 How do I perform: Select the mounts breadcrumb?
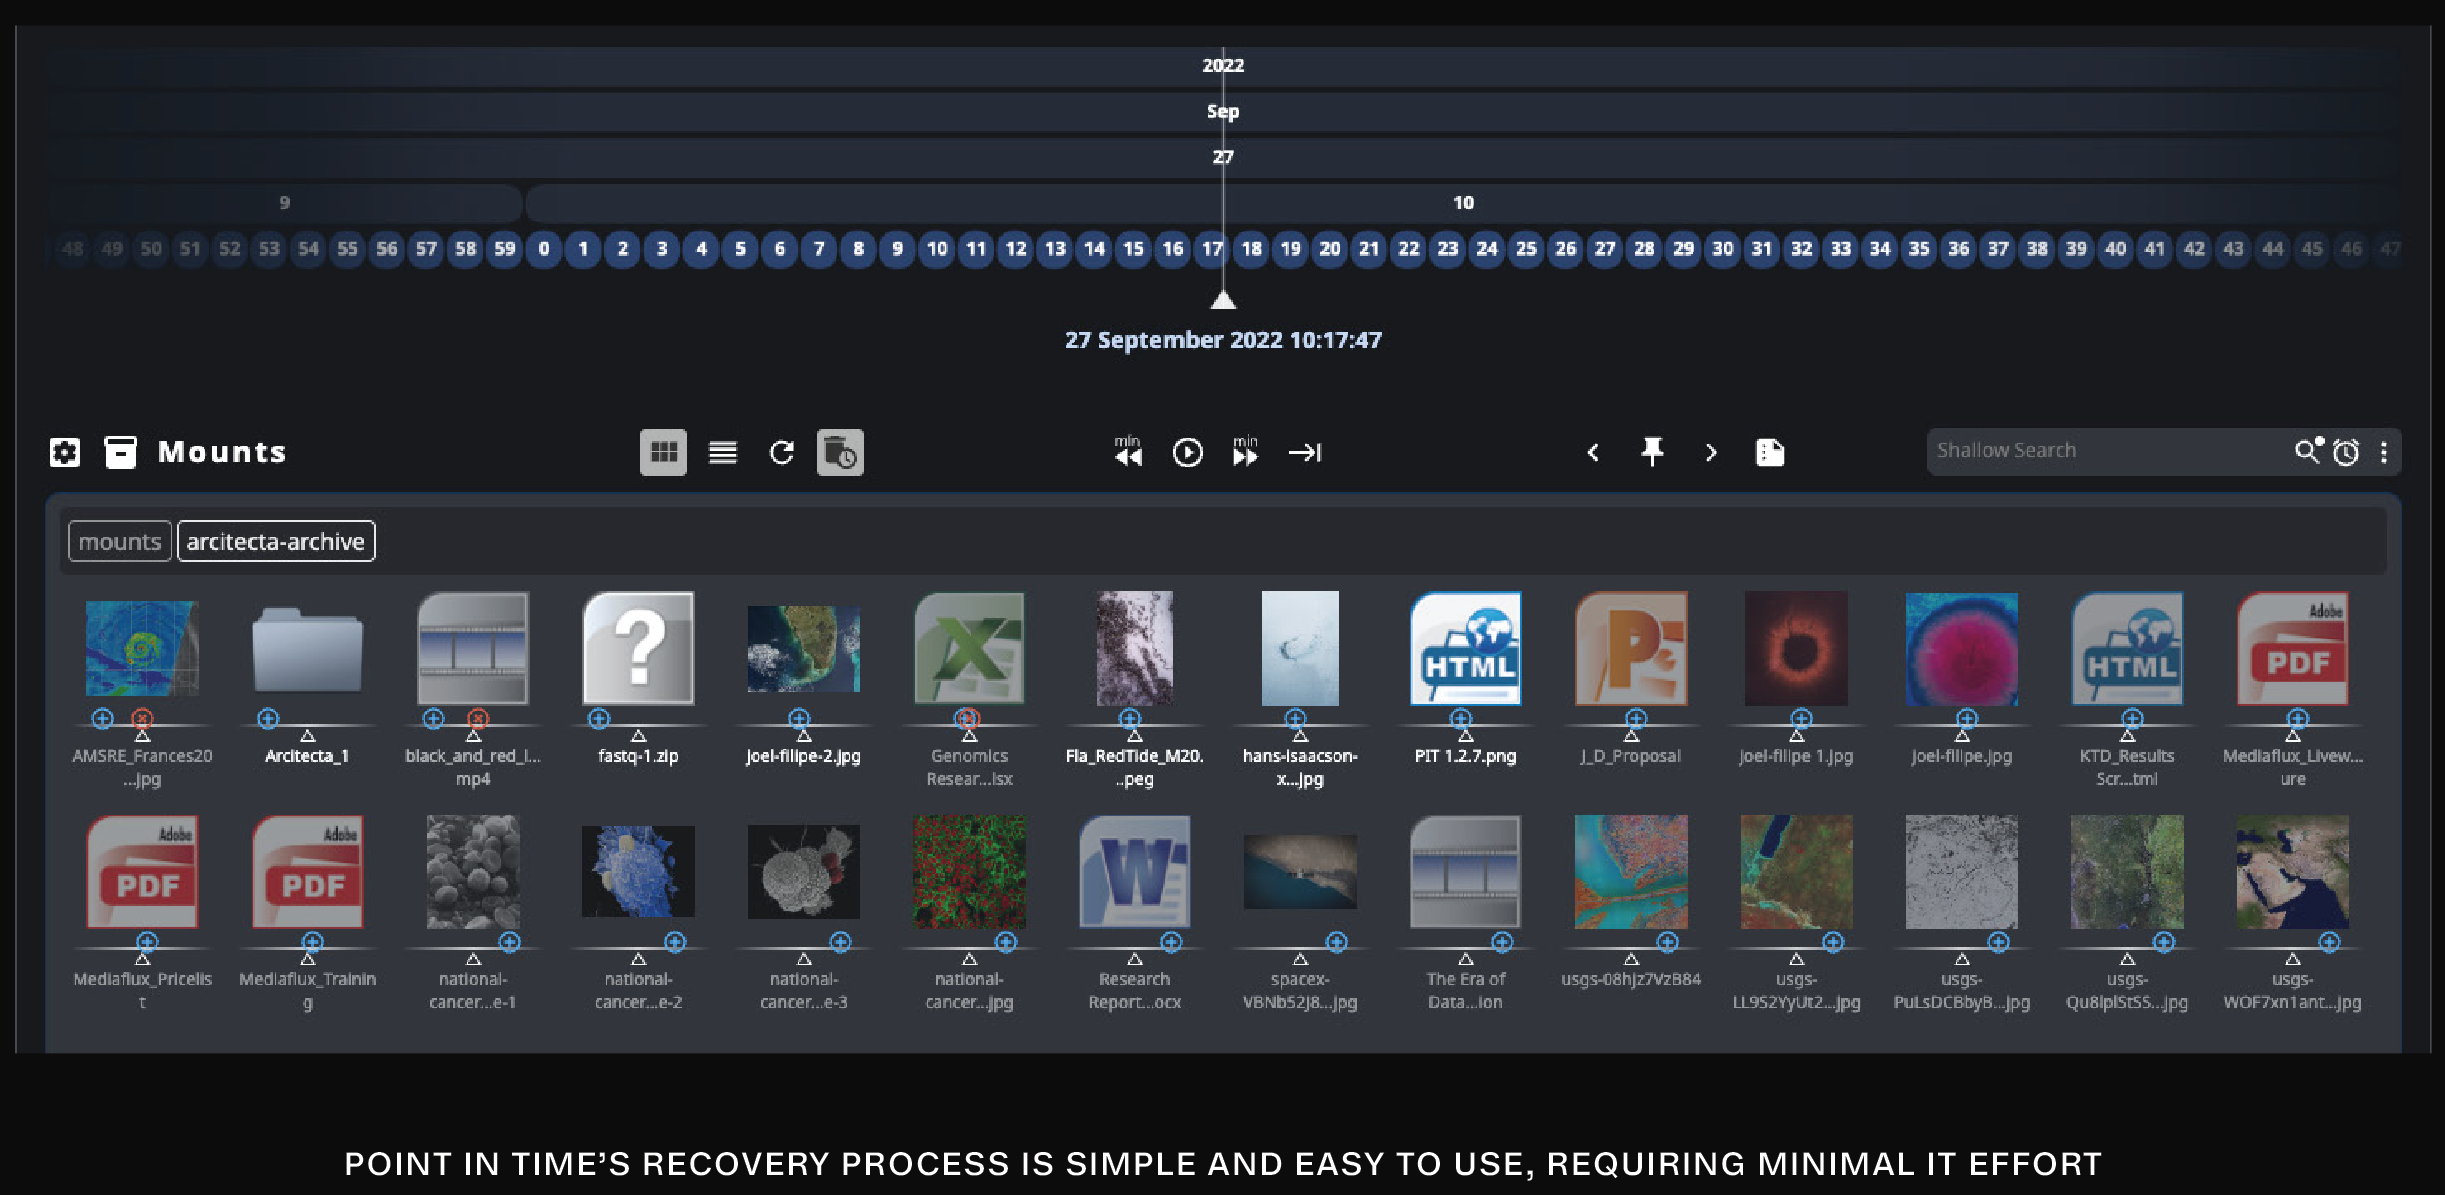click(x=120, y=541)
